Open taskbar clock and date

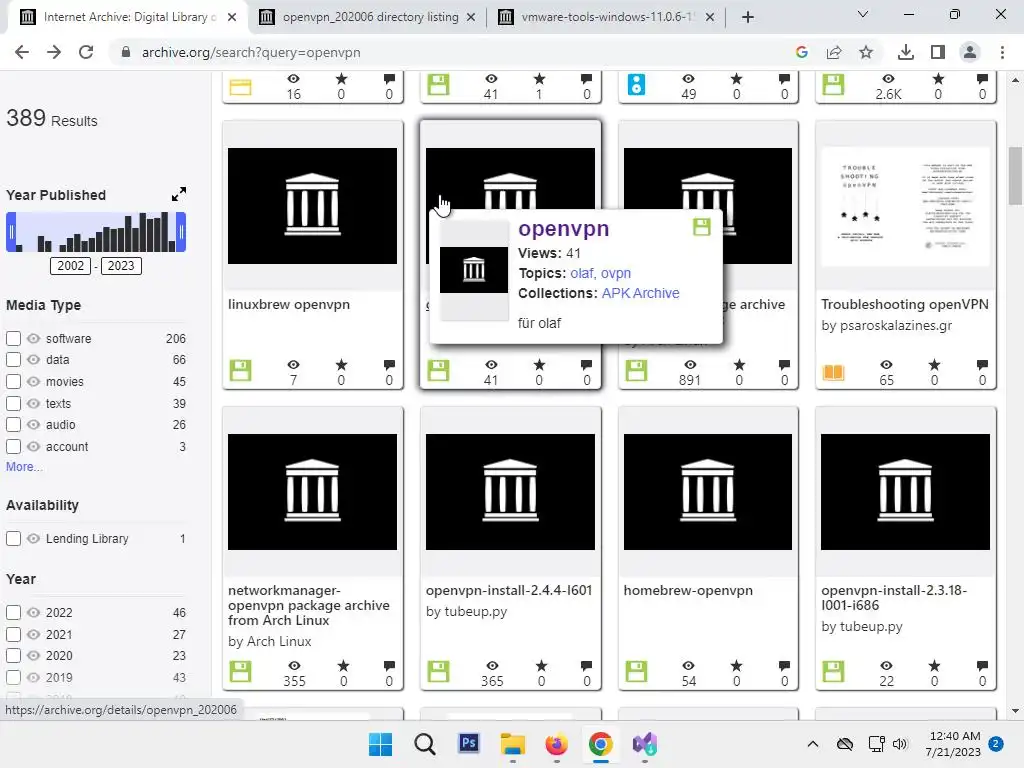click(953, 744)
